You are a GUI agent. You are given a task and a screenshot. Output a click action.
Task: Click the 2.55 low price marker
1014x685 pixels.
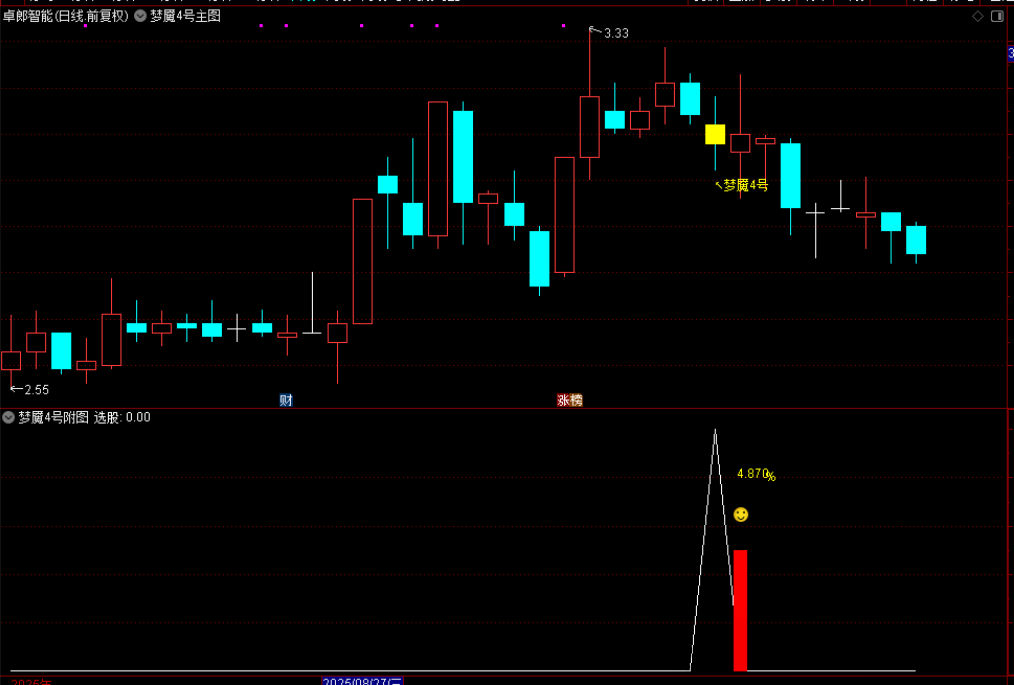36,389
